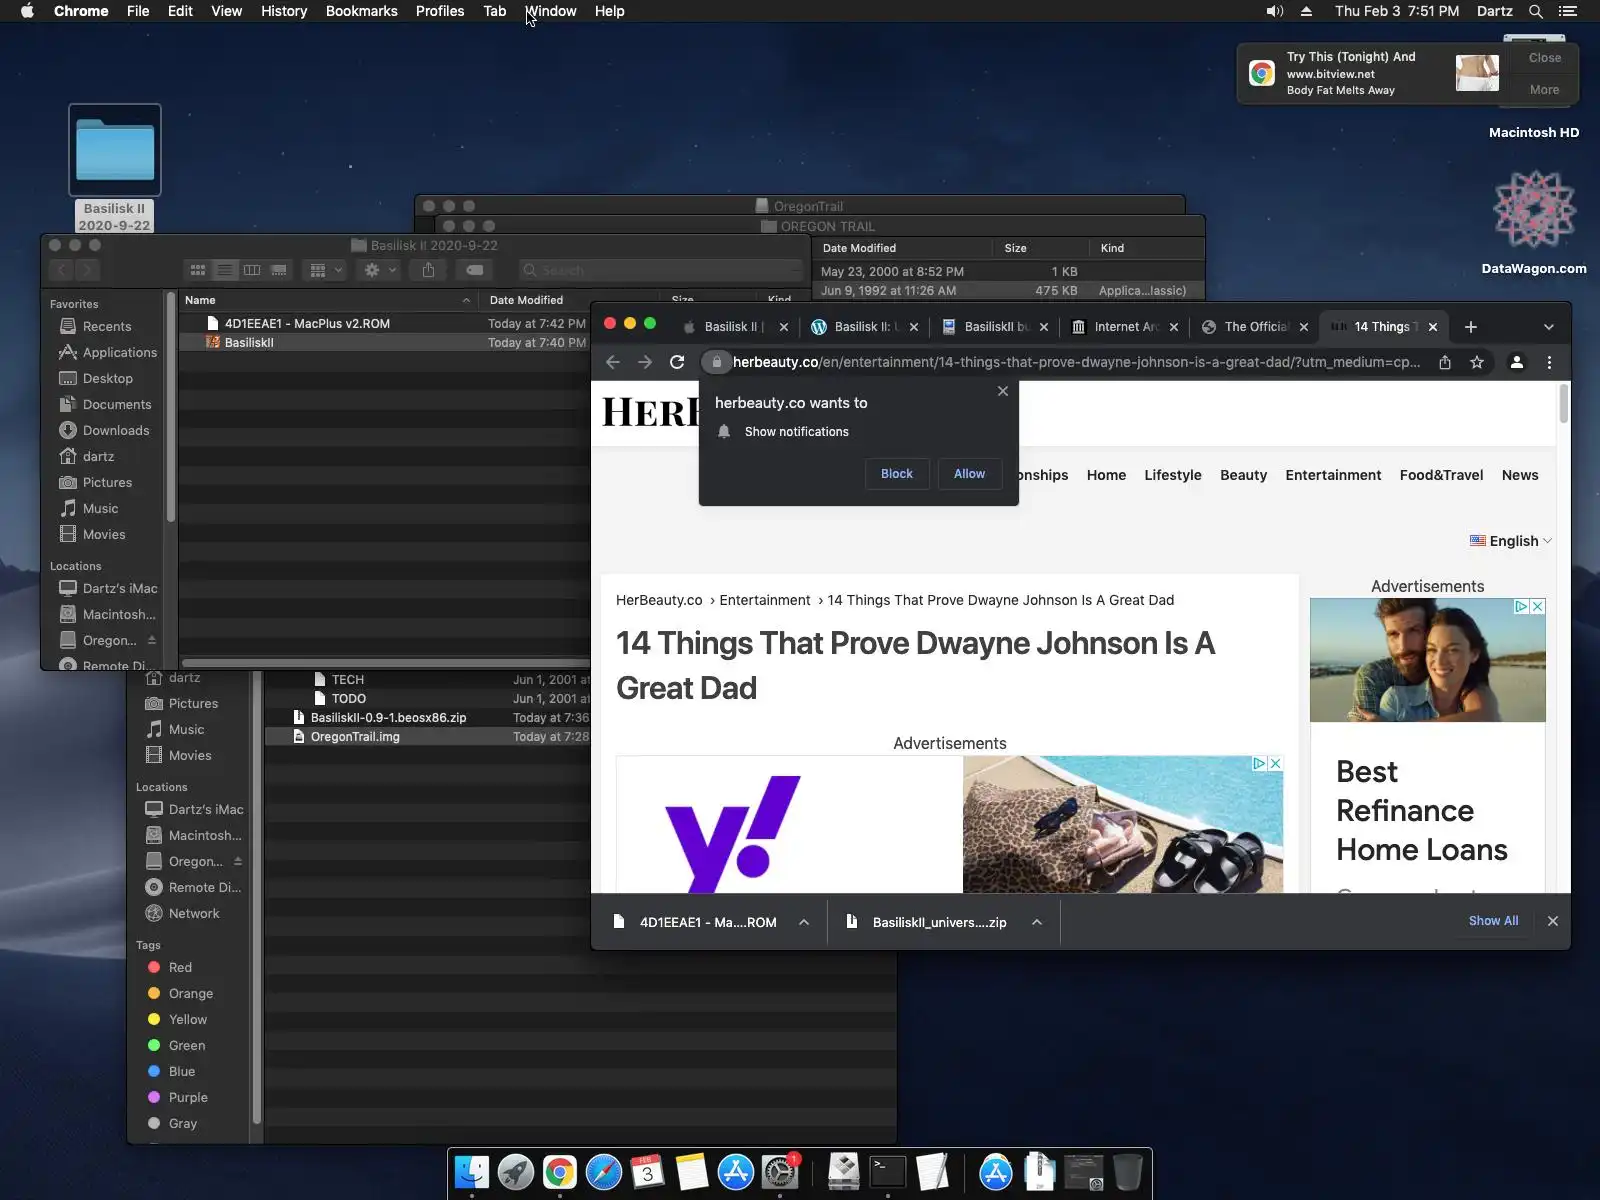The width and height of the screenshot is (1600, 1200).
Task: Open the Finder group-by dropdown
Action: coord(327,270)
